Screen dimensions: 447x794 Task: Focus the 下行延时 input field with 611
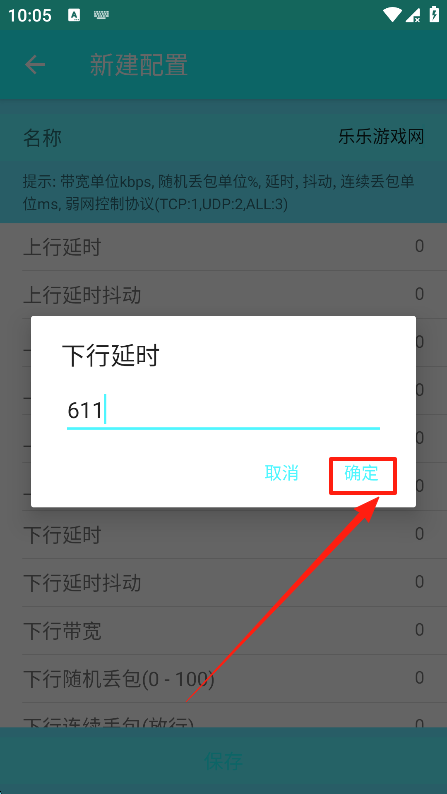click(x=223, y=411)
